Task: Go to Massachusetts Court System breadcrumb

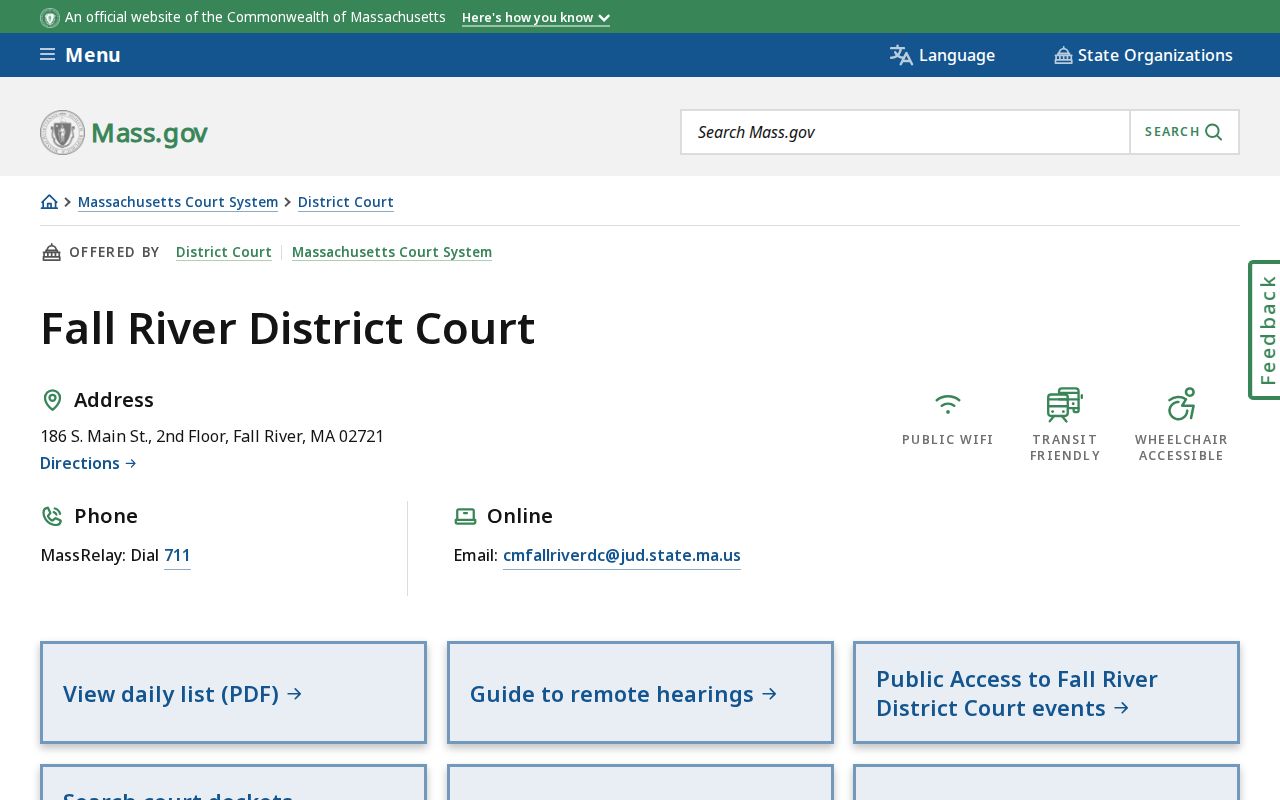Action: click(178, 202)
